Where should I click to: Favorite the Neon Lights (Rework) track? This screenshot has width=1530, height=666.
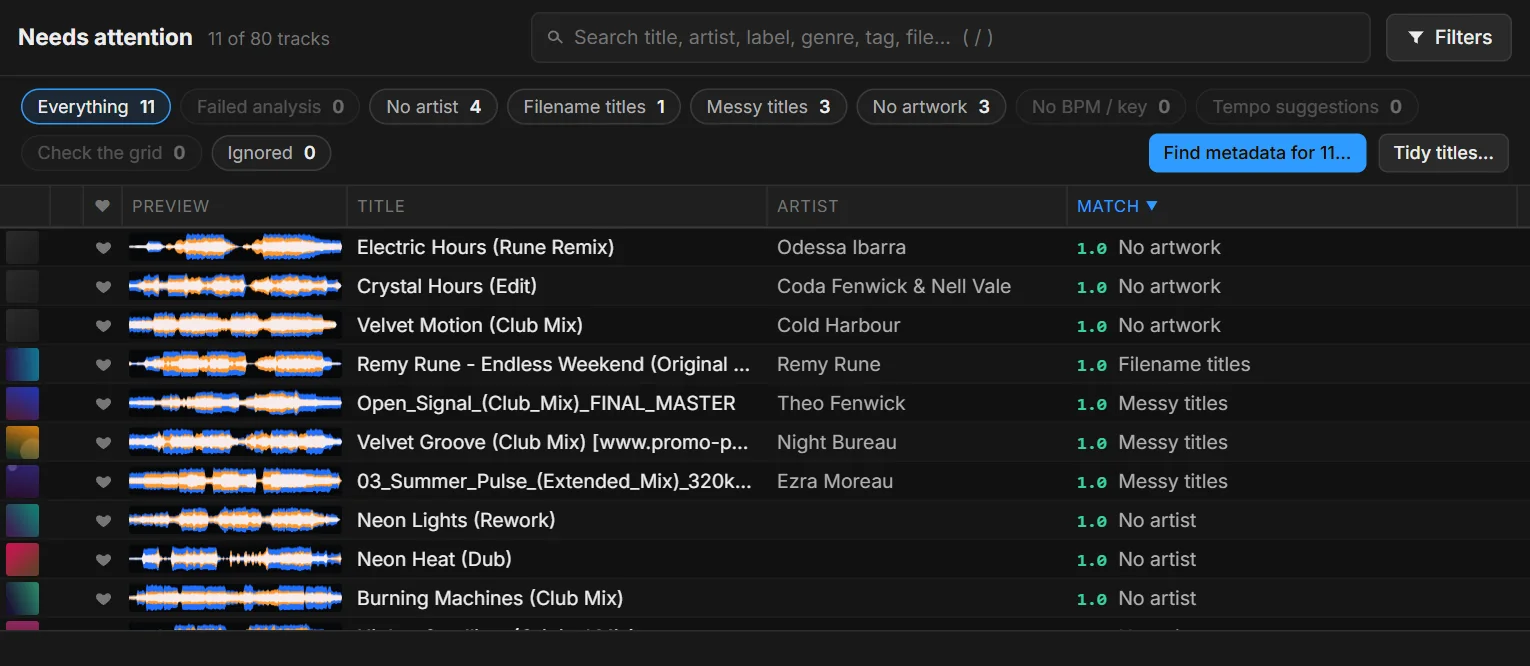103,521
